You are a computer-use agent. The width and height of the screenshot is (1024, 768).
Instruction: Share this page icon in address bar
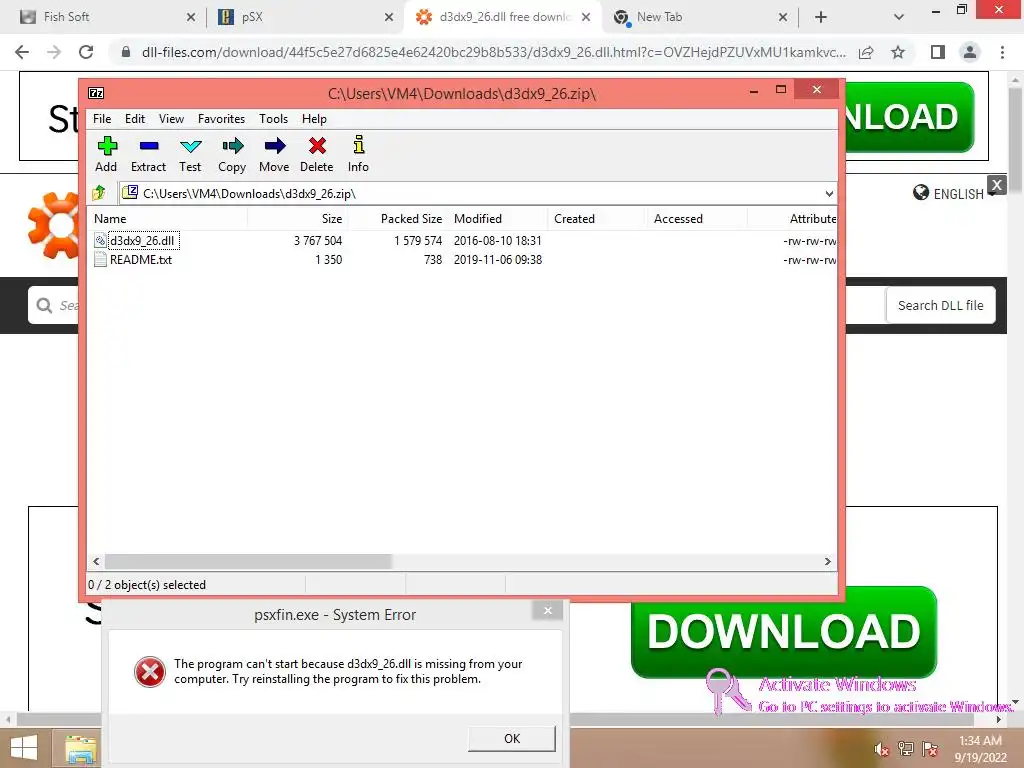tap(866, 52)
